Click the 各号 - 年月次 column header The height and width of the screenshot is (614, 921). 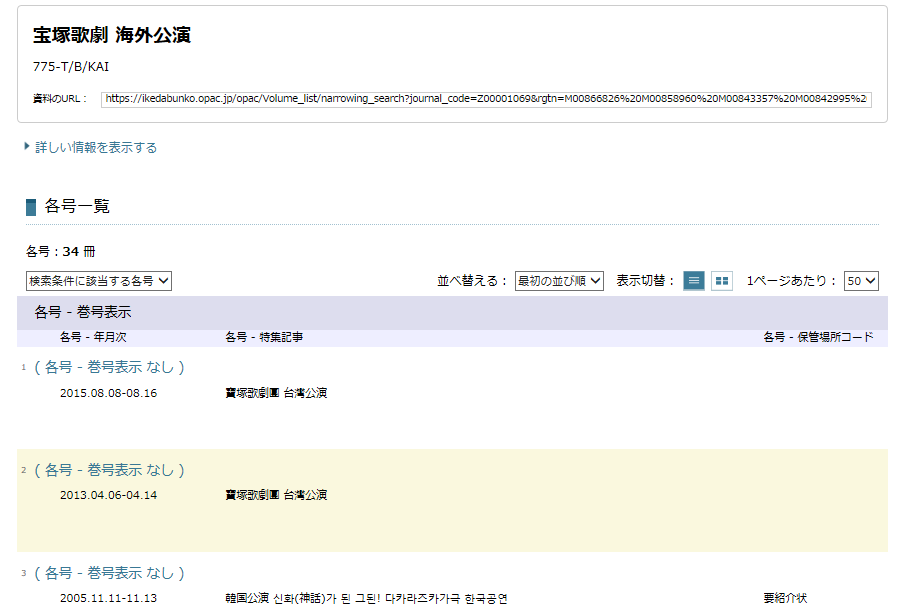(93, 337)
